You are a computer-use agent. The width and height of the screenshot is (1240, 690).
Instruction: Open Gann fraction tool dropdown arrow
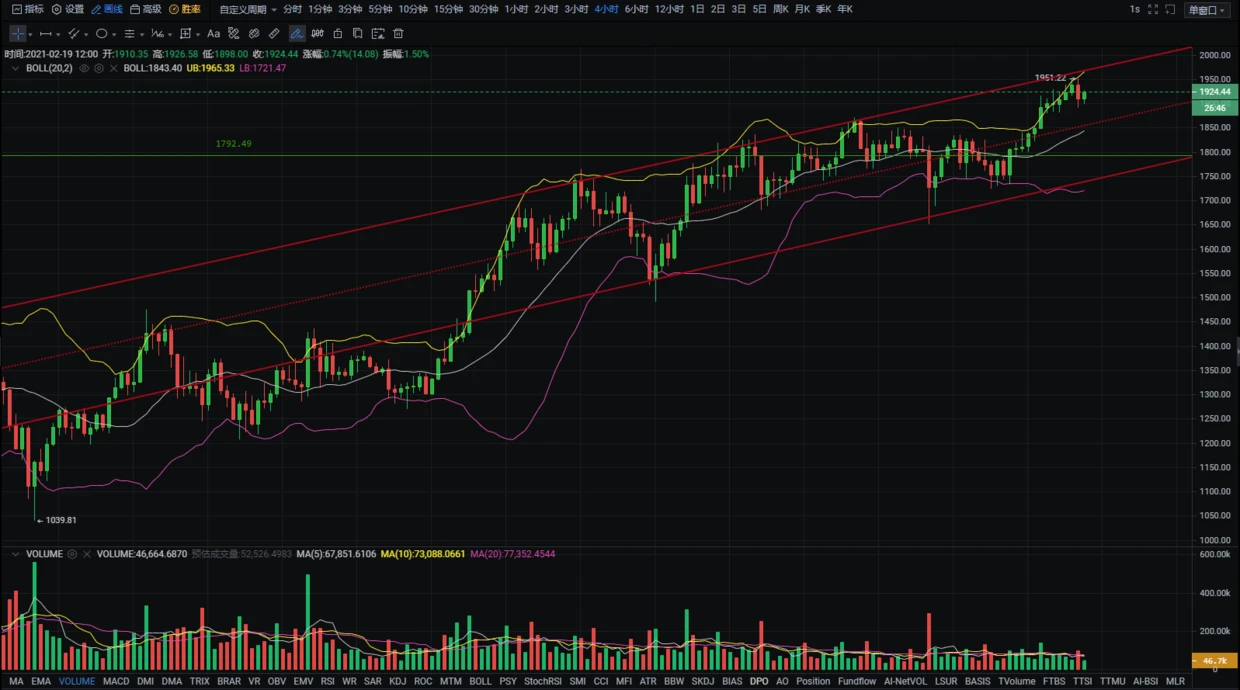tap(170, 34)
